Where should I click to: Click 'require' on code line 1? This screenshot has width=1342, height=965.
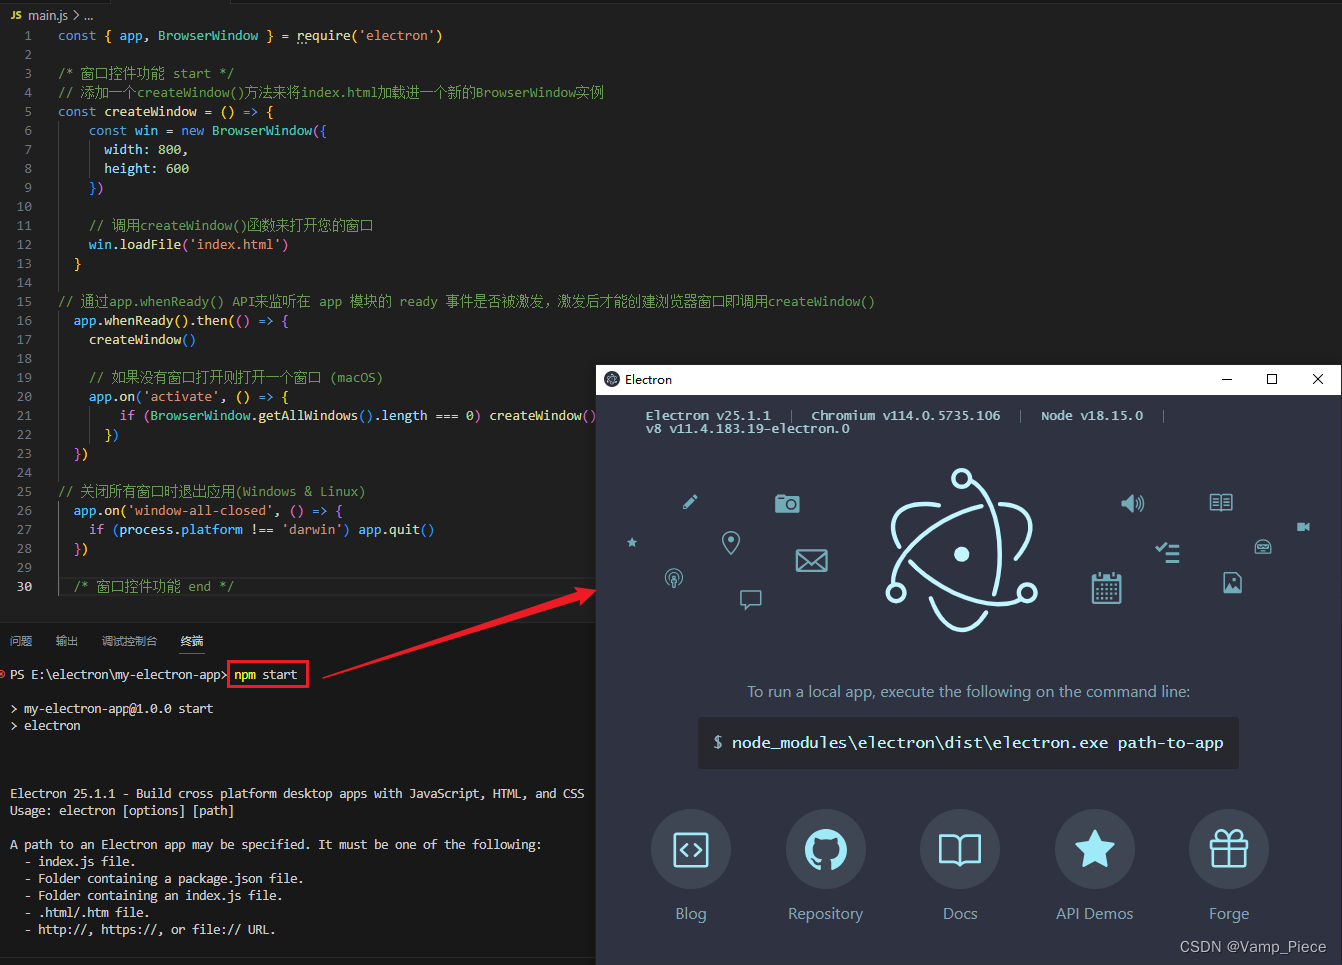point(324,35)
